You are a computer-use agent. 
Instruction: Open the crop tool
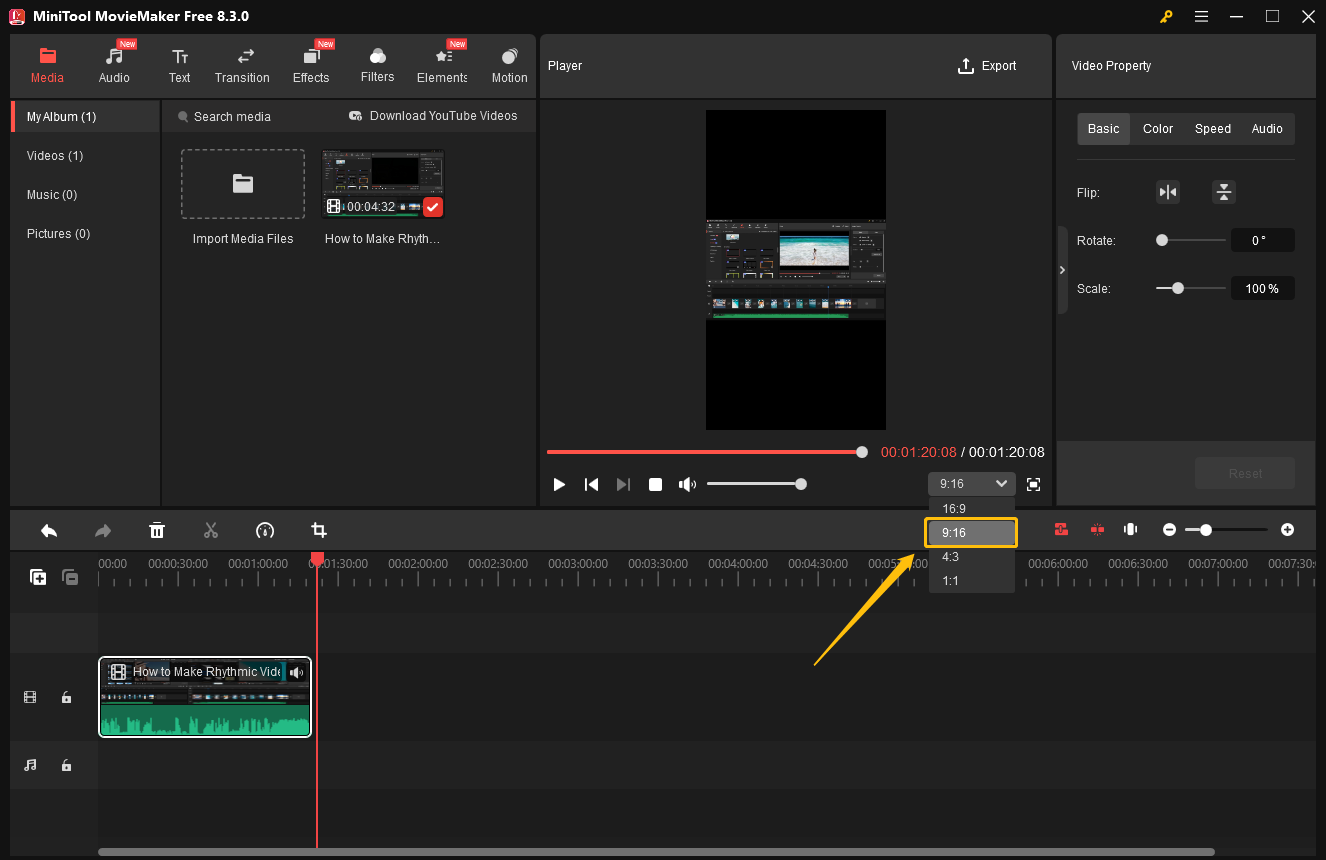tap(319, 530)
